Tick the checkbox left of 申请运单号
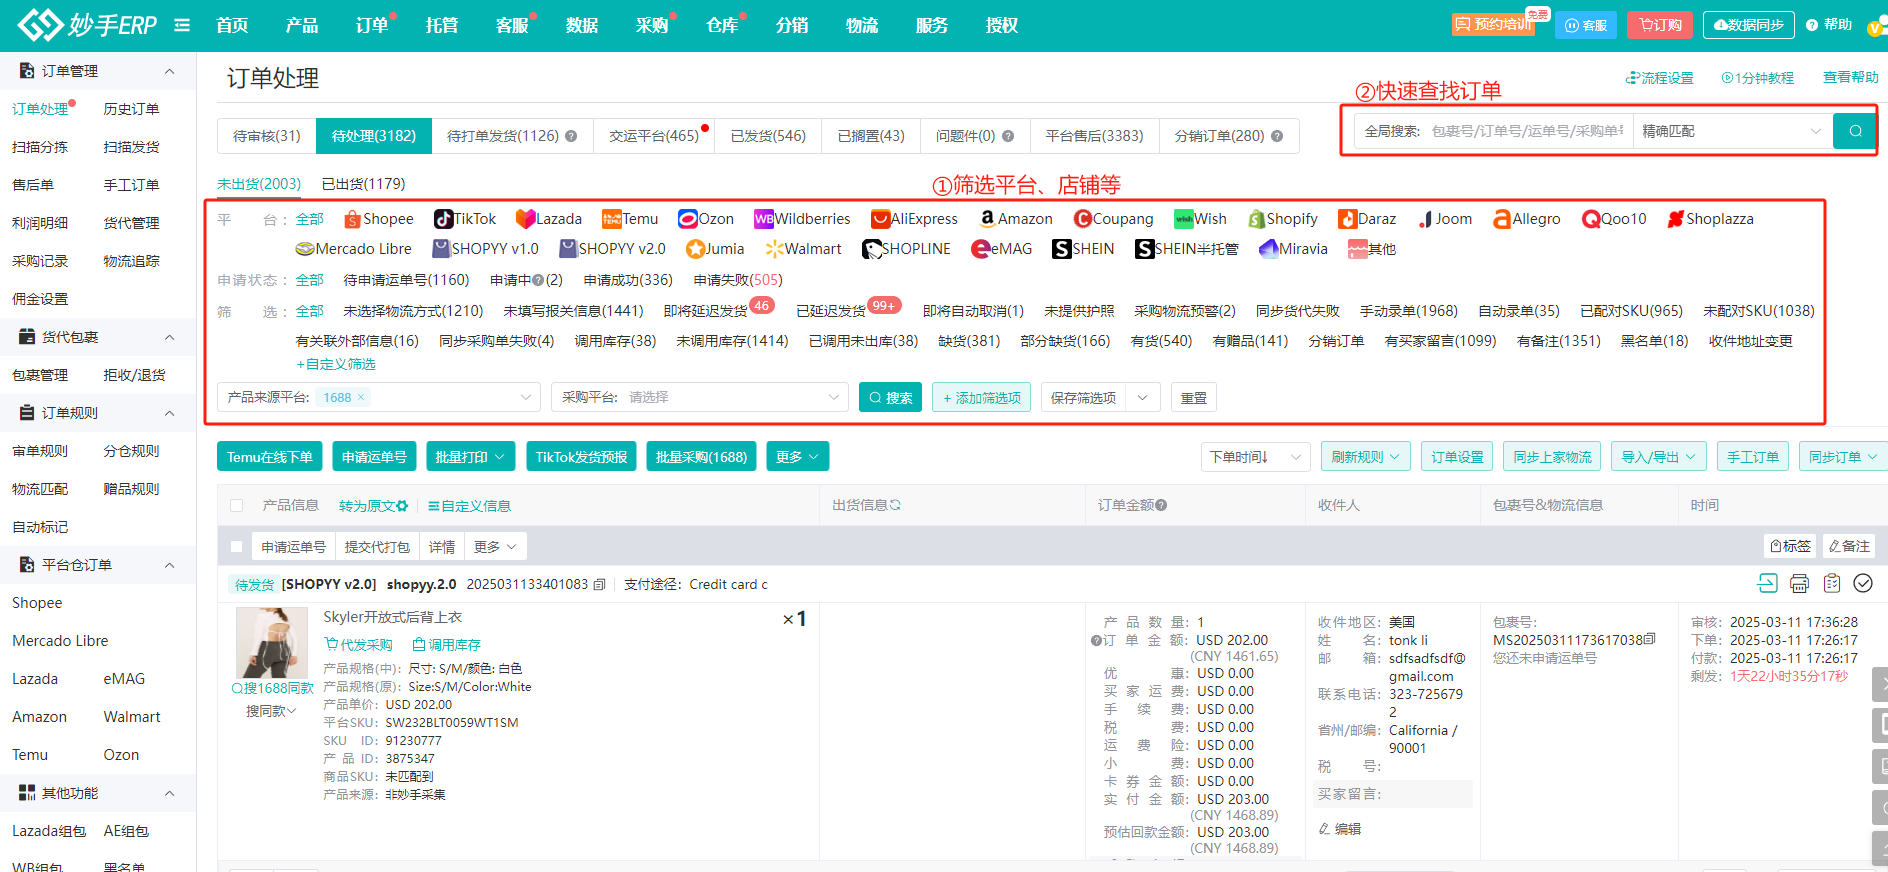 pyautogui.click(x=237, y=547)
